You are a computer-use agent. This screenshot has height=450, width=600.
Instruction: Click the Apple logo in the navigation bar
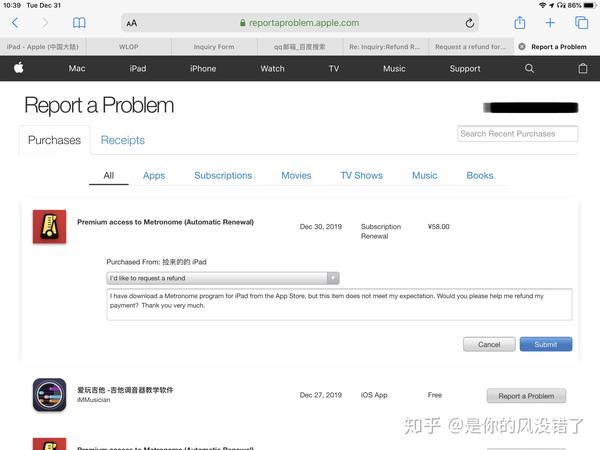click(19, 68)
